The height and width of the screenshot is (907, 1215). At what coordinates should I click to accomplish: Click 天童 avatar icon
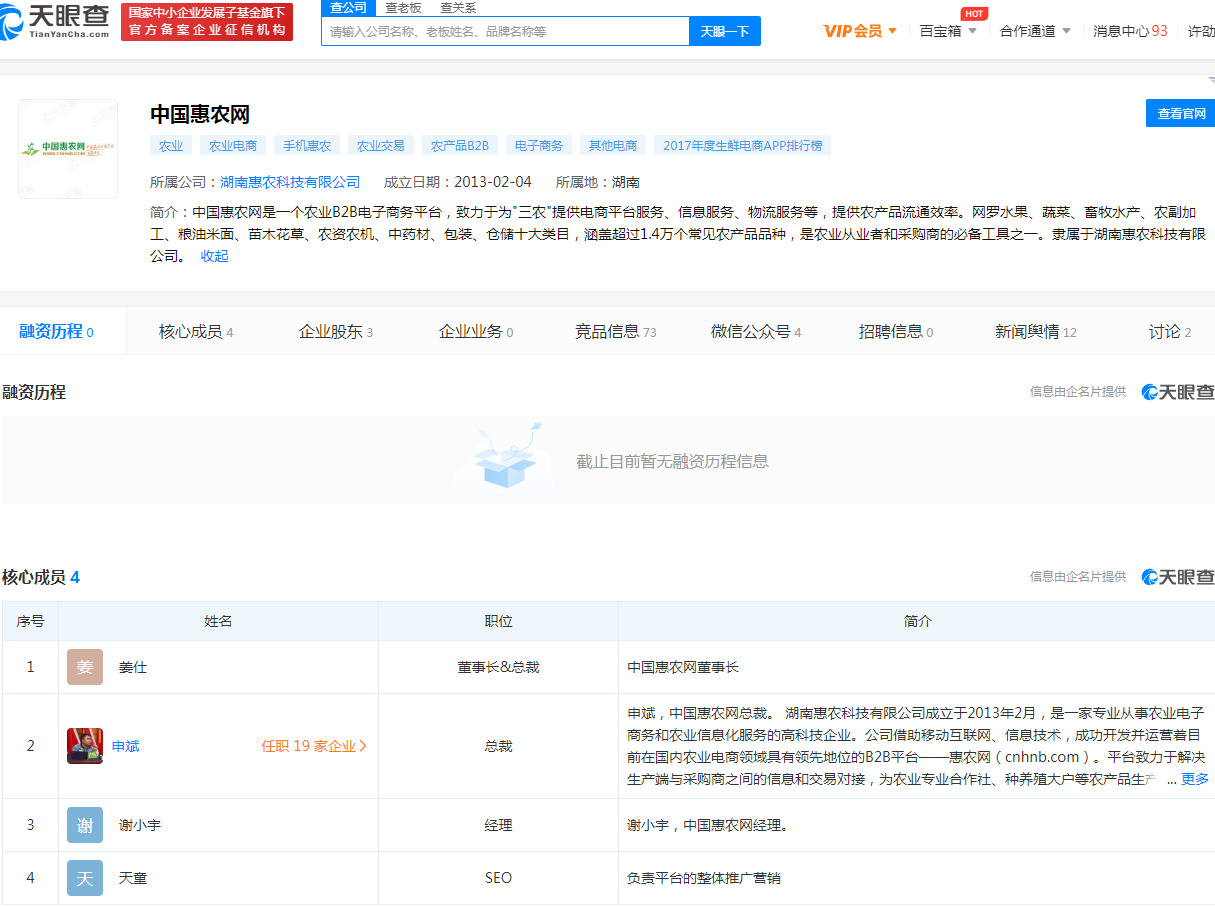click(85, 878)
